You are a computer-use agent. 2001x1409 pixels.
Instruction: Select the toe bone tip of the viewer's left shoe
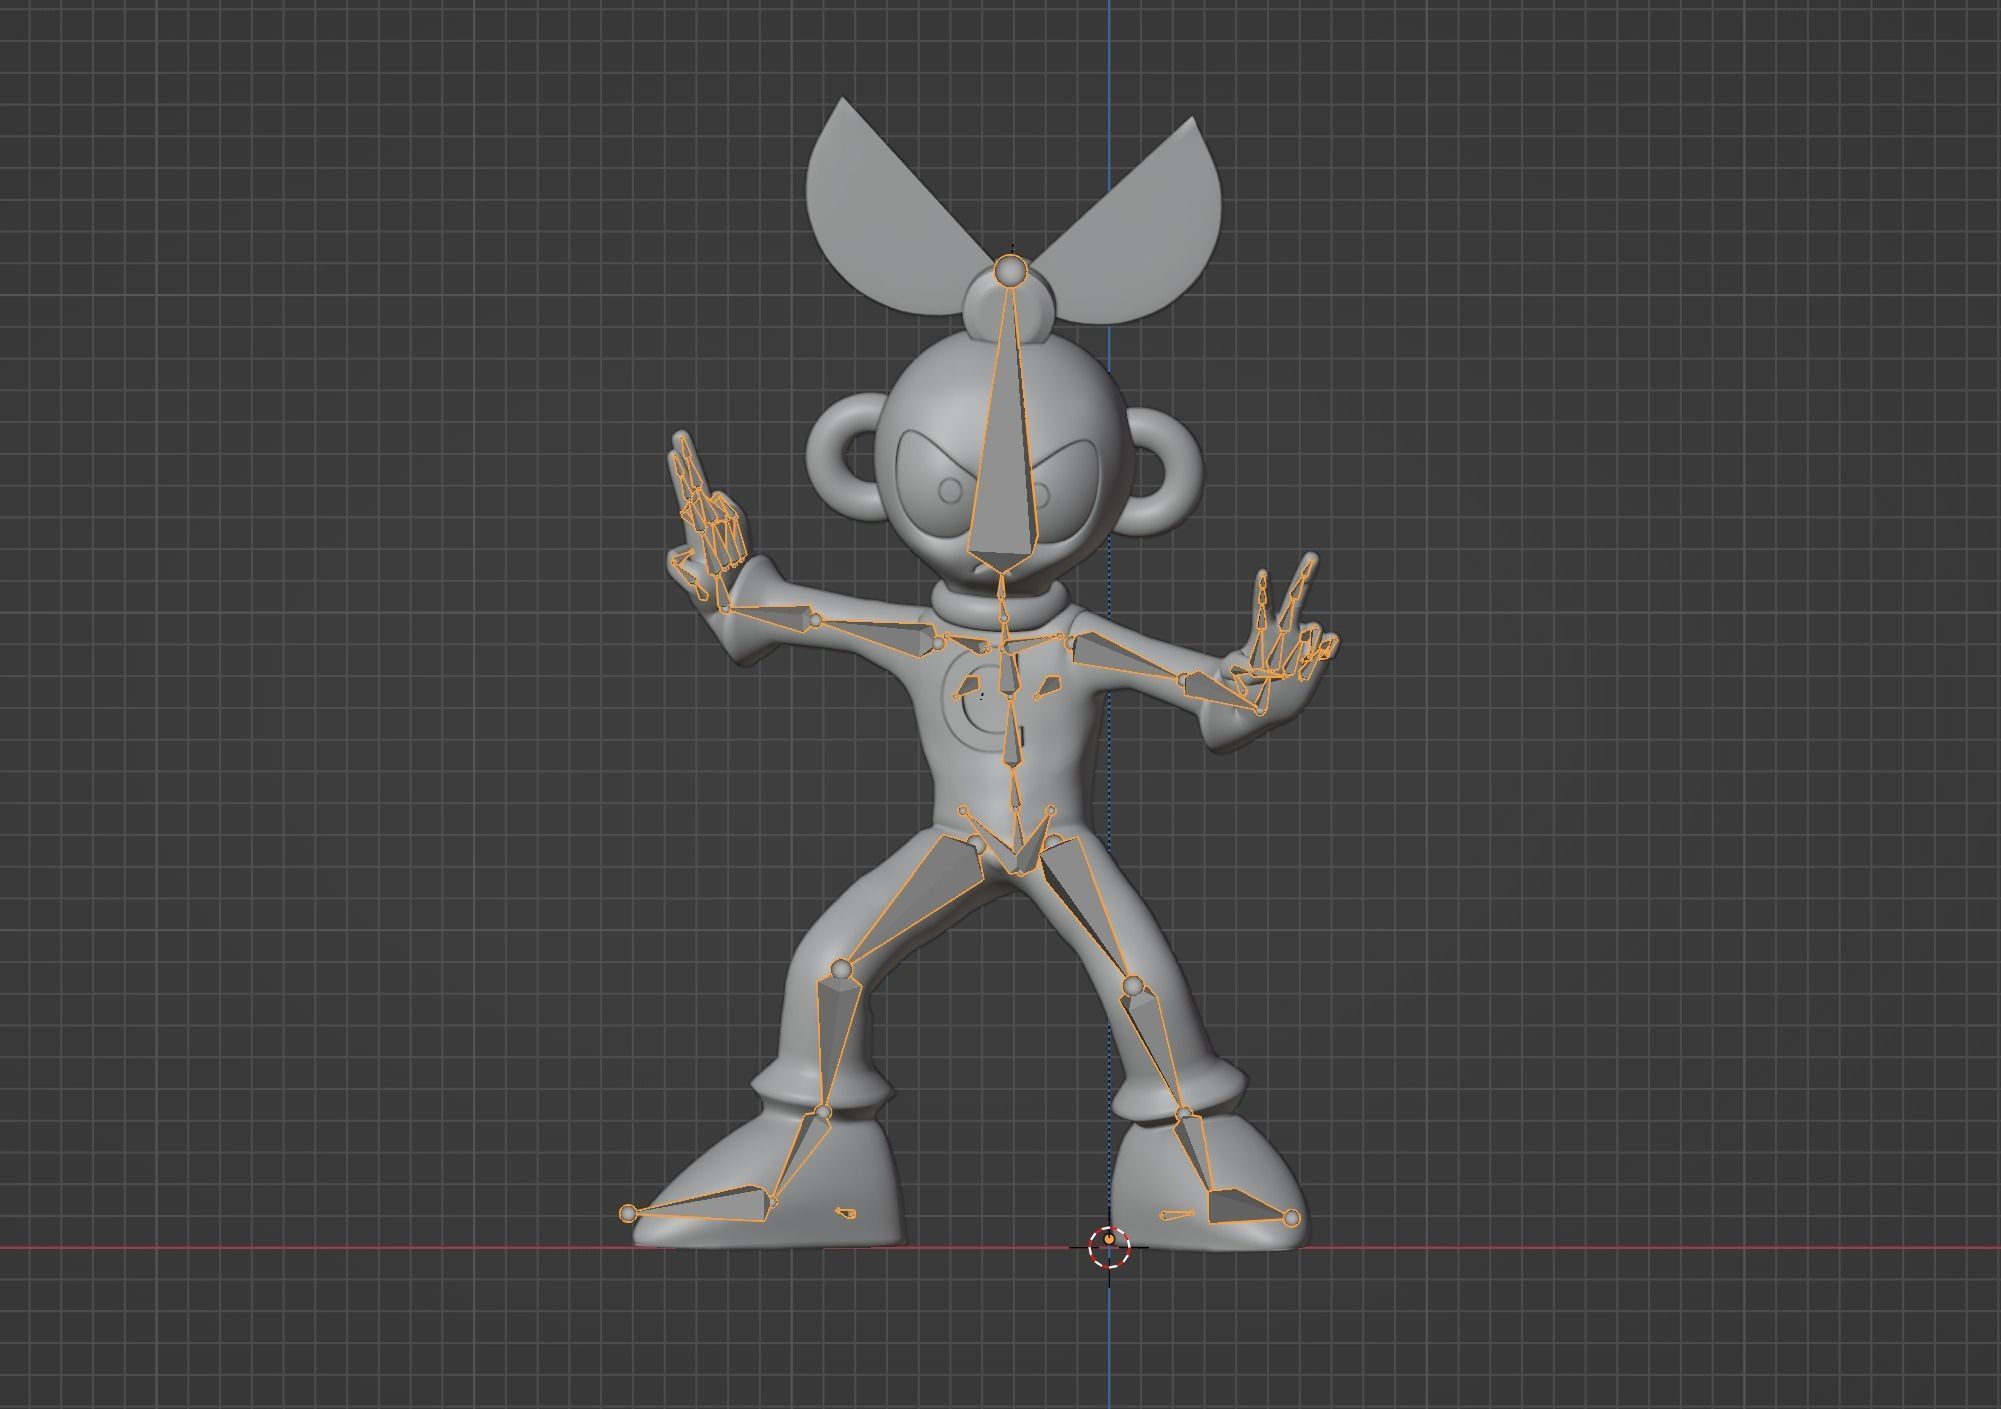628,1213
